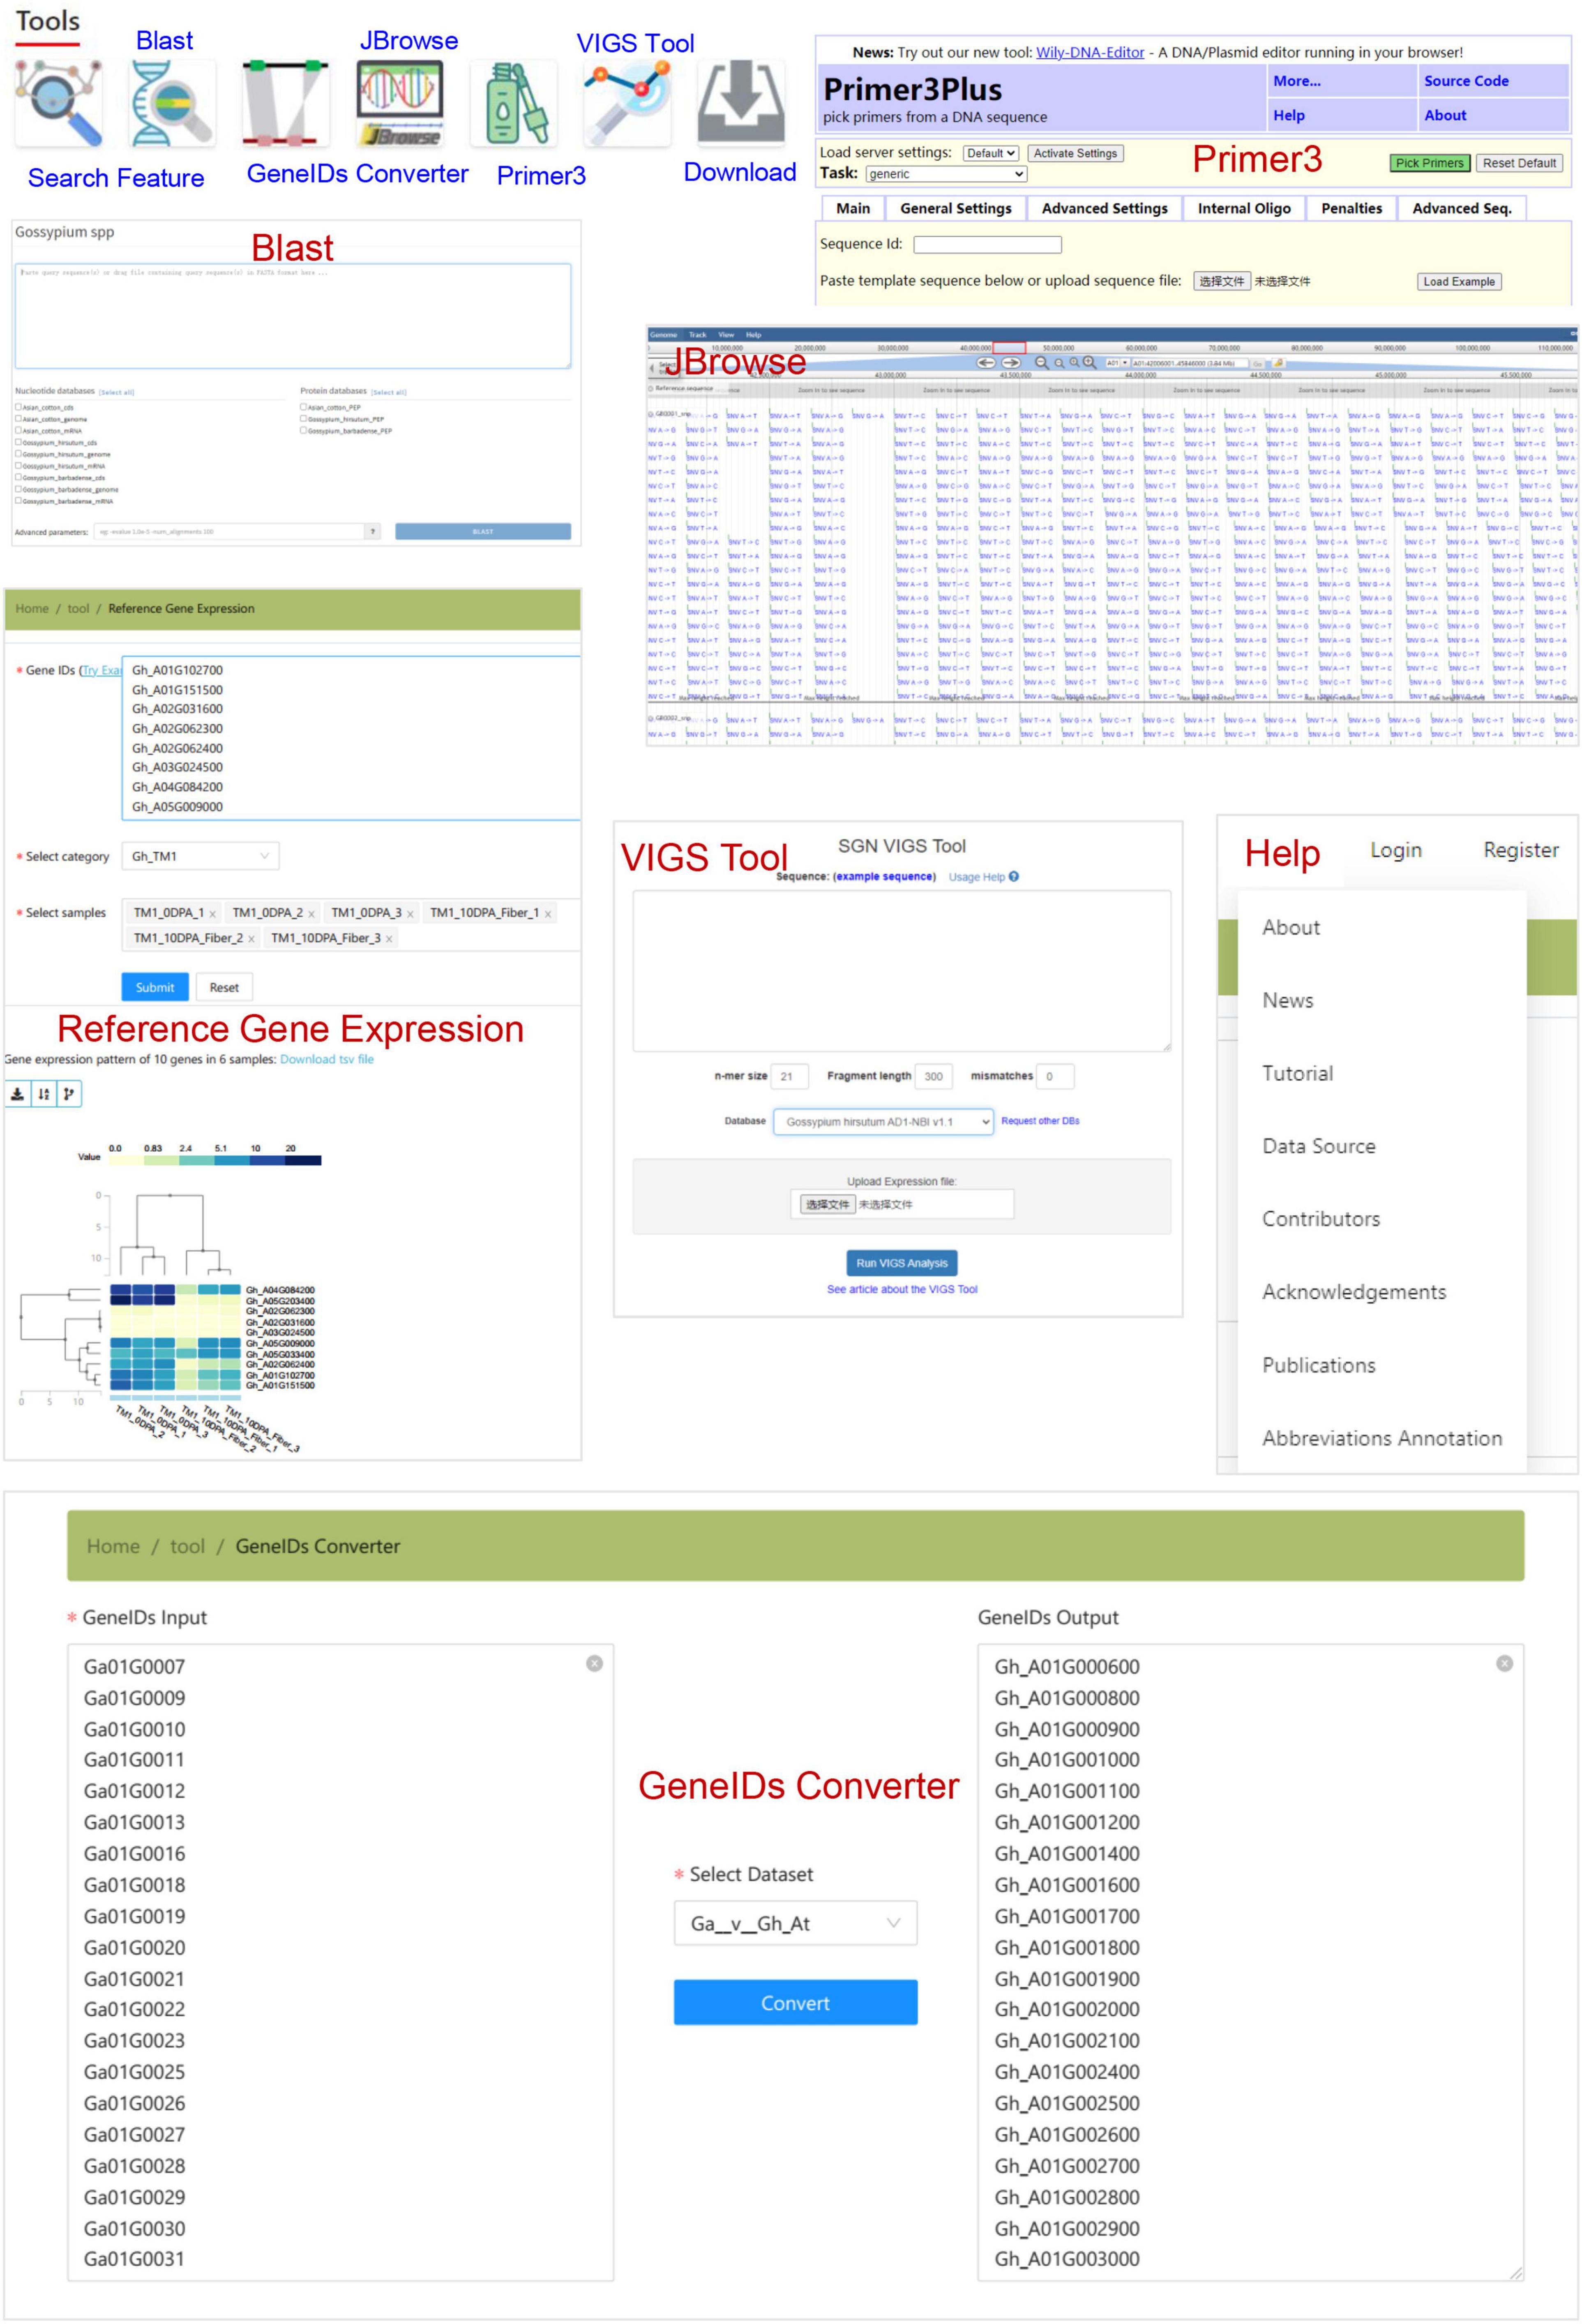
Task: Remove the TM1_0DPA_3 sample tag
Action: tap(410, 914)
